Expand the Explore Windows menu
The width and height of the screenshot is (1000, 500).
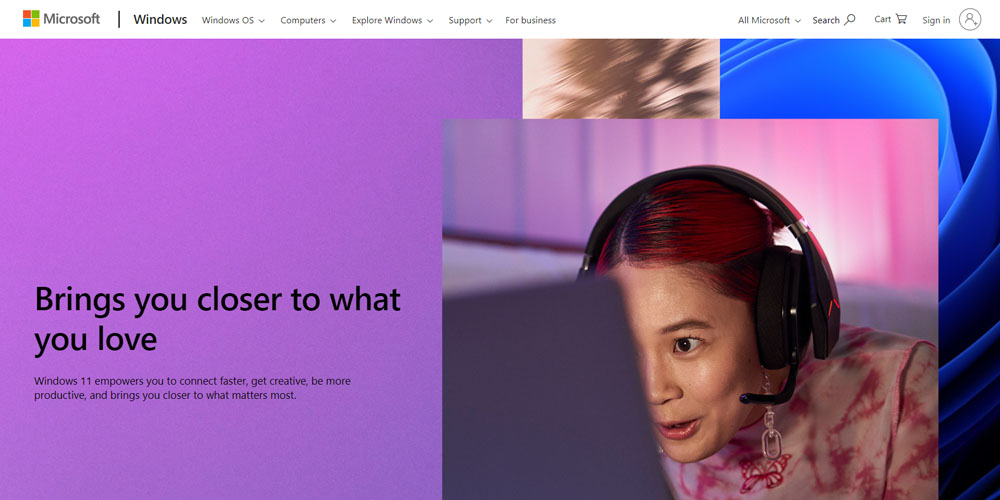tap(392, 20)
